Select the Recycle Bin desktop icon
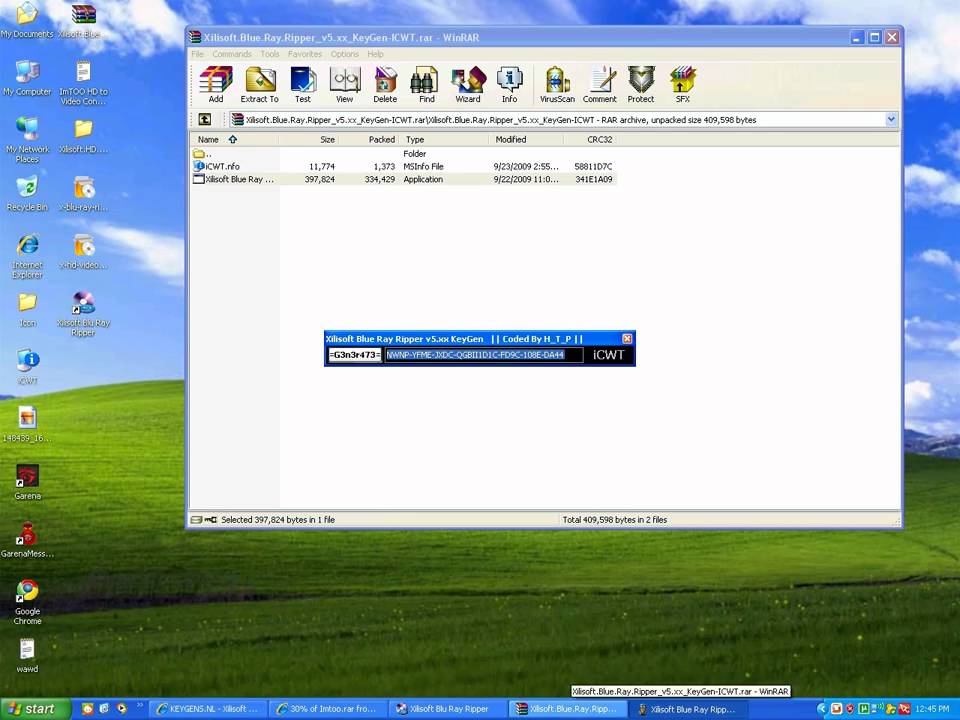This screenshot has width=960, height=720. point(27,193)
